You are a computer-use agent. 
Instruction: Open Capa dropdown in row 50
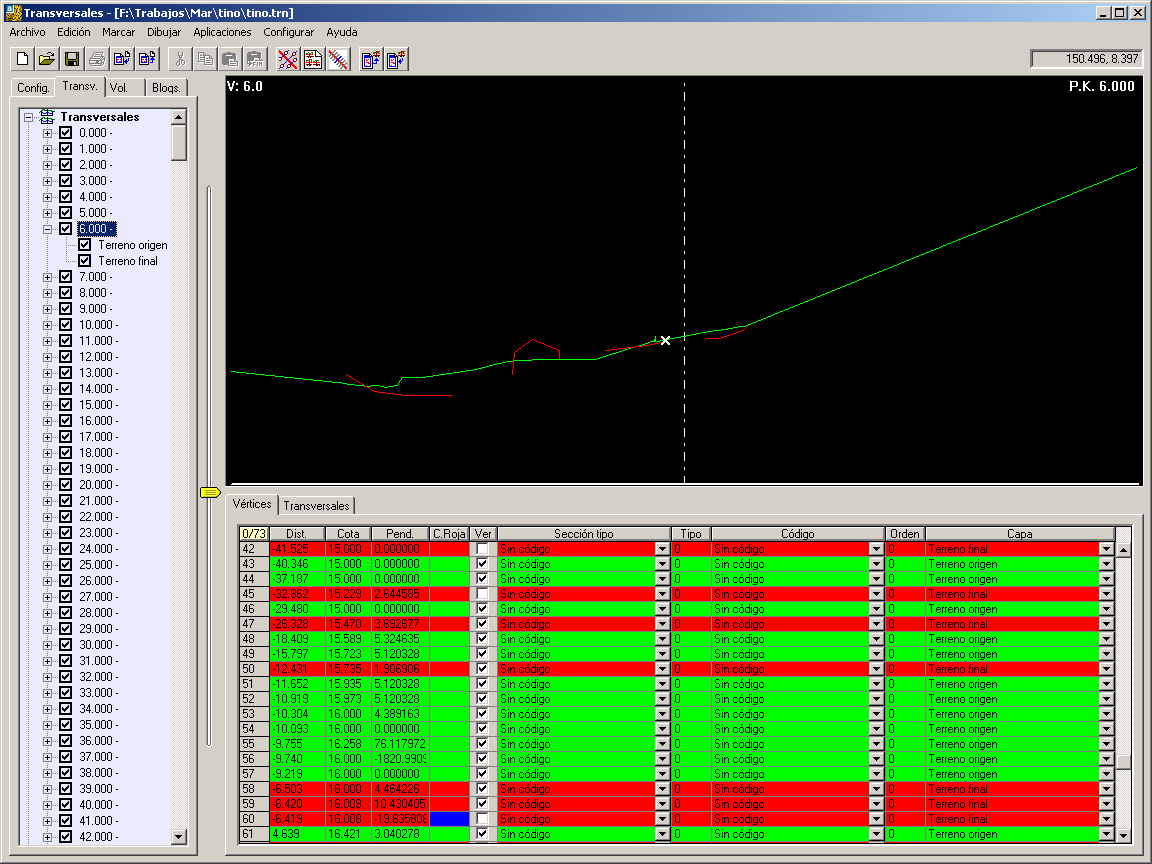tap(1106, 669)
